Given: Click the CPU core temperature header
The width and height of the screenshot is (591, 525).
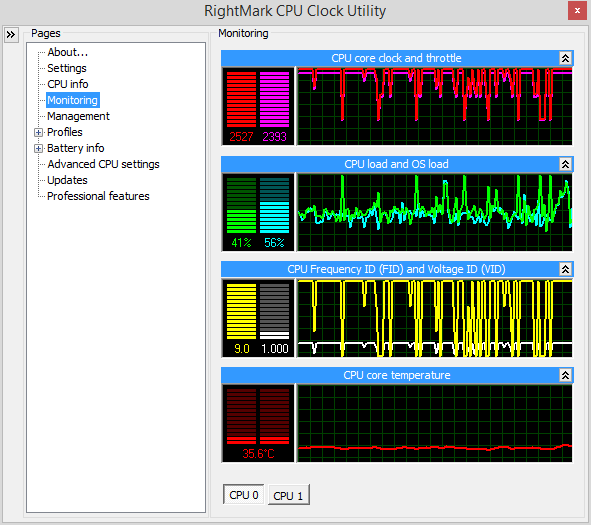Looking at the screenshot, I should click(397, 375).
